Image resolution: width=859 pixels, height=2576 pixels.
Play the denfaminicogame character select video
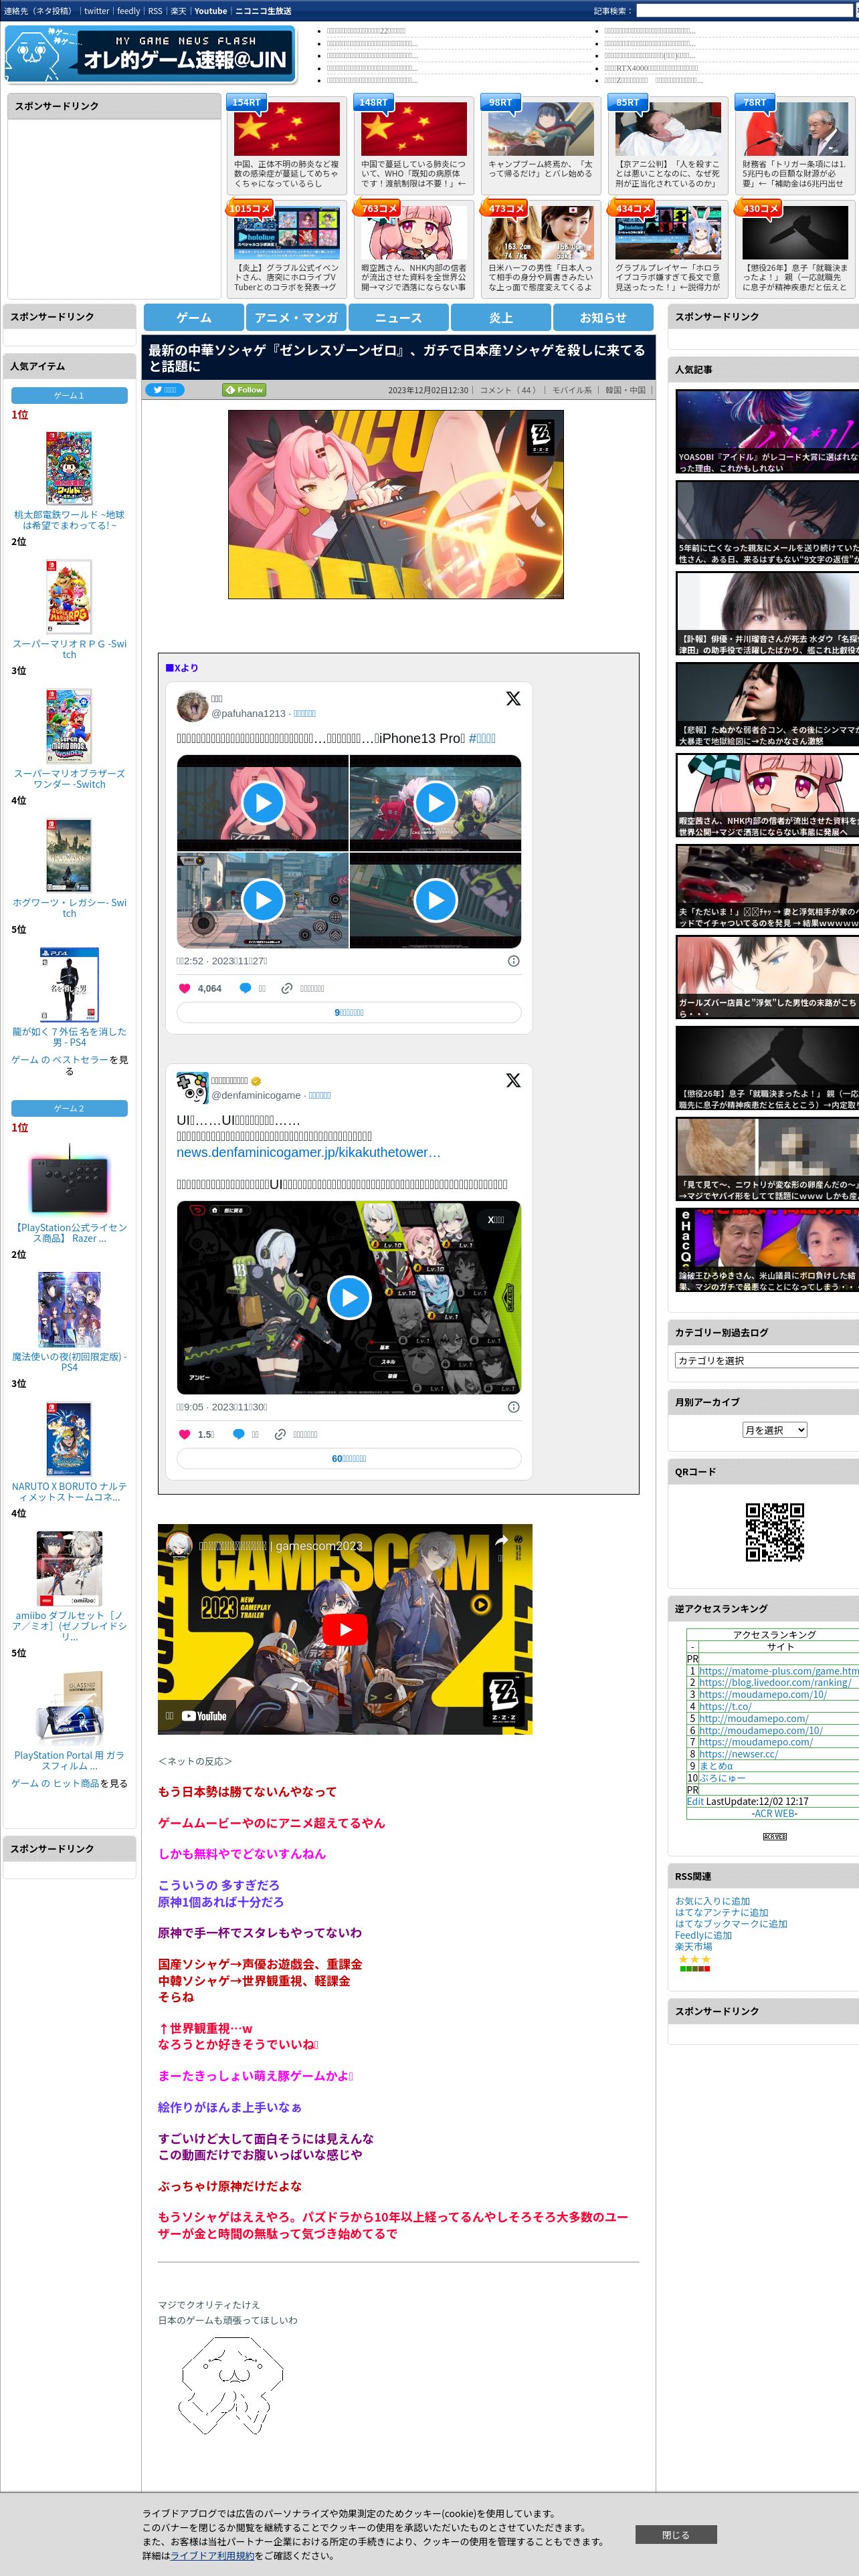(x=349, y=1298)
